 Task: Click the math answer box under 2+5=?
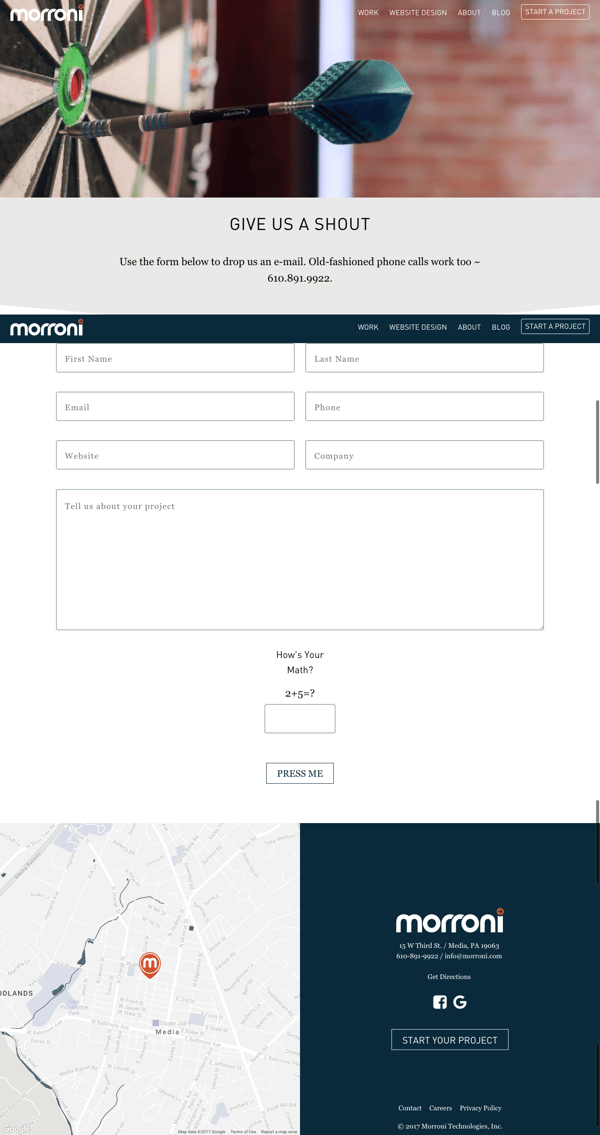(300, 718)
